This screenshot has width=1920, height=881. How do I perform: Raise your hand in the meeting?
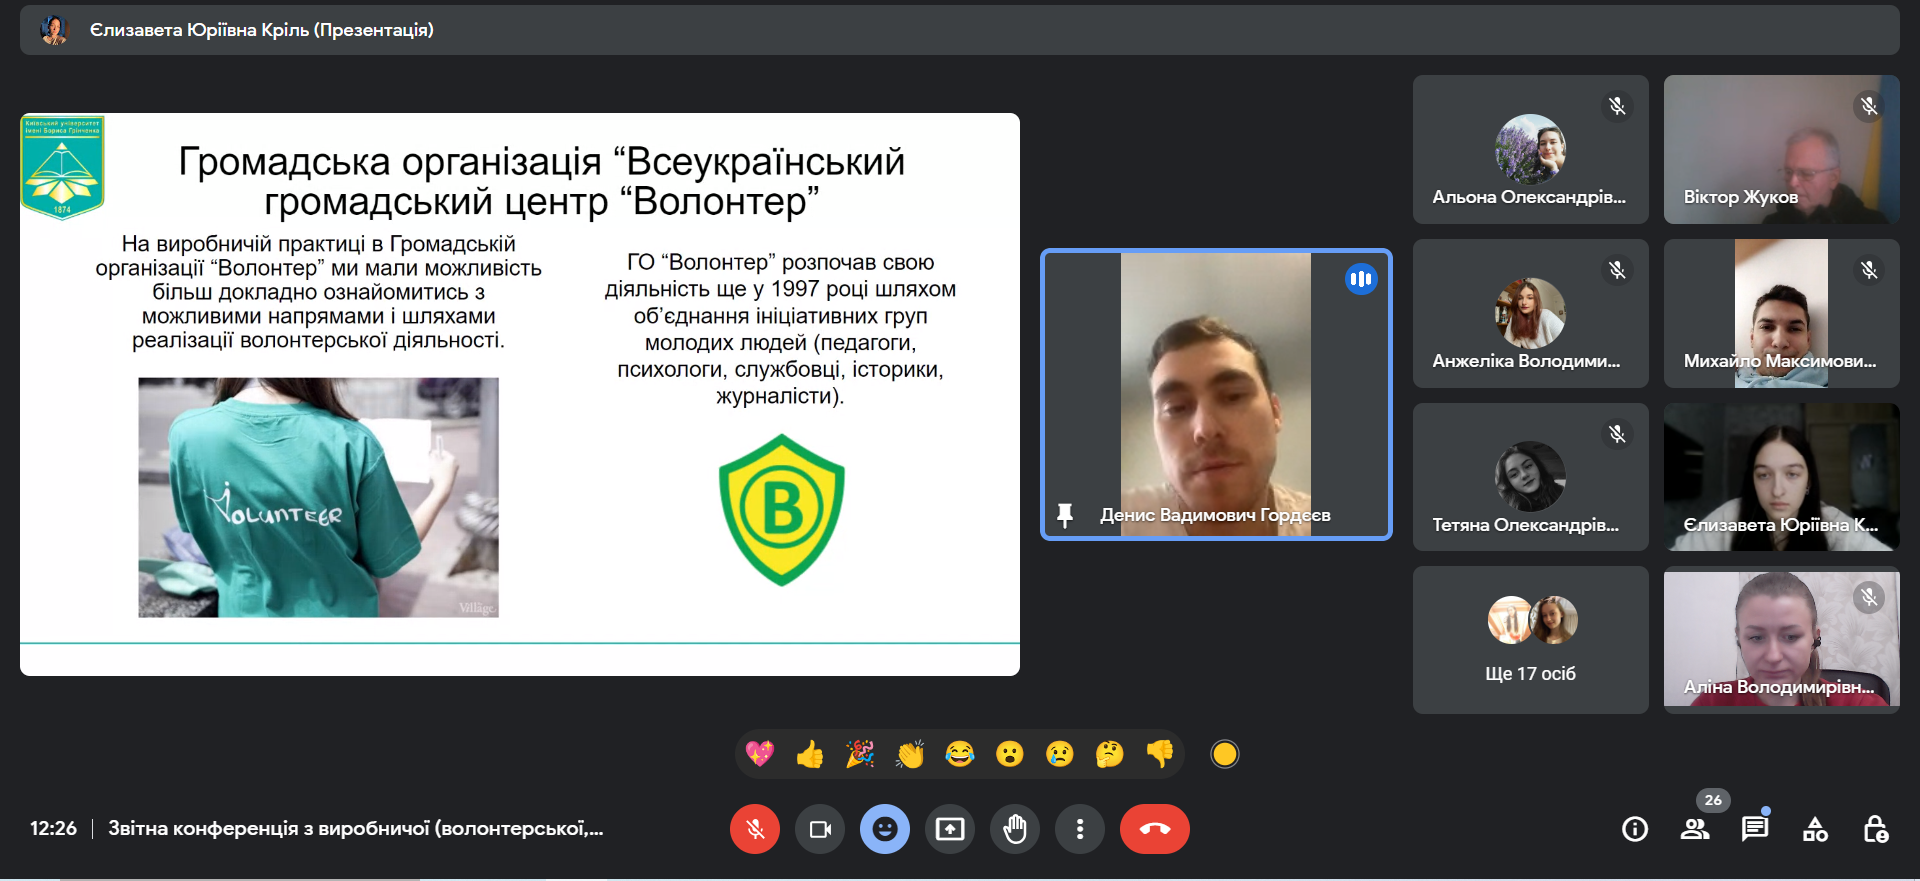coord(1015,829)
